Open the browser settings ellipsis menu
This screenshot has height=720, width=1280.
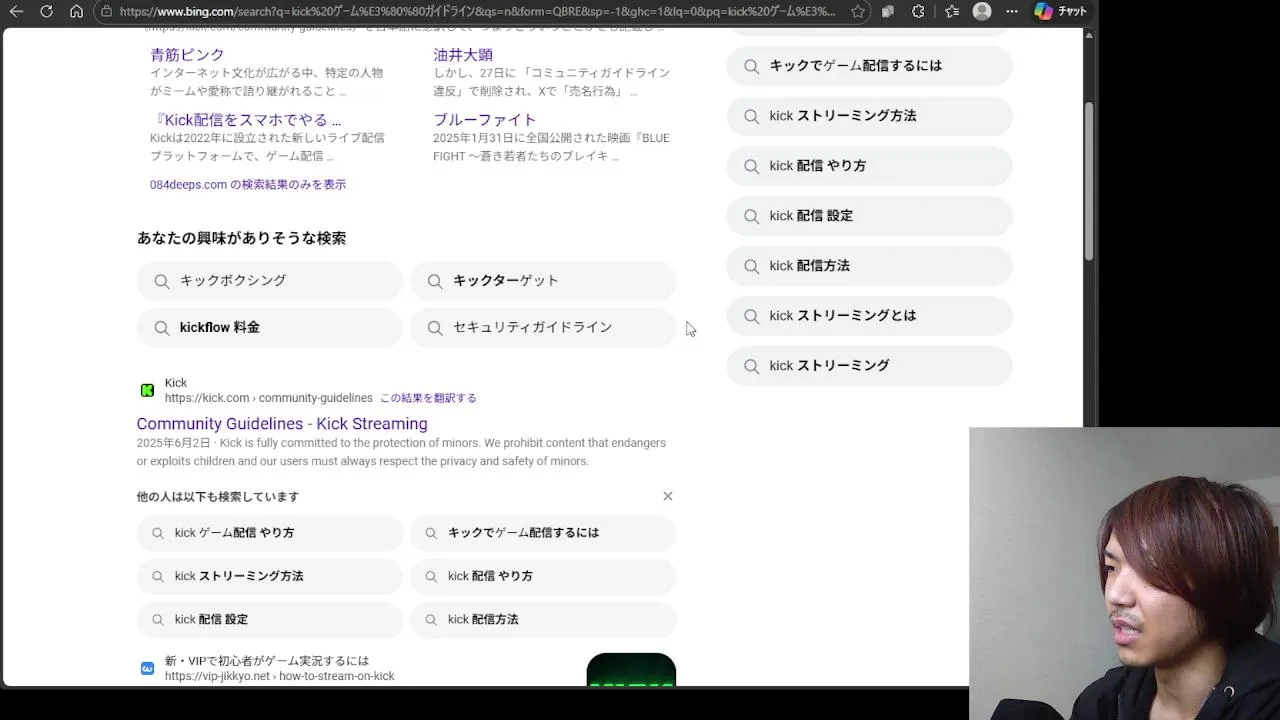1012,12
